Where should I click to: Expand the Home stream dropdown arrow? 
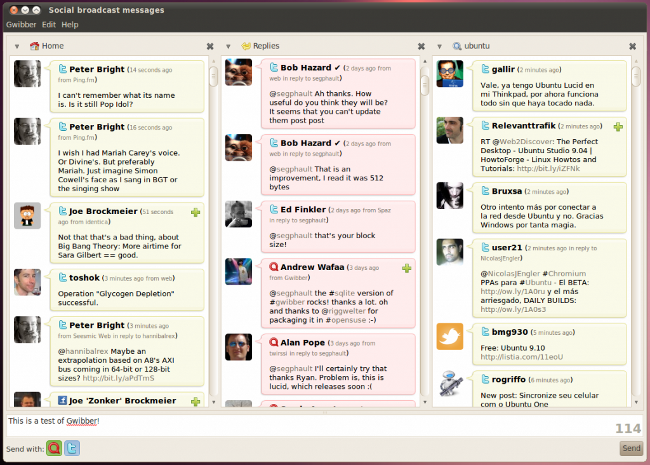pyautogui.click(x=17, y=46)
